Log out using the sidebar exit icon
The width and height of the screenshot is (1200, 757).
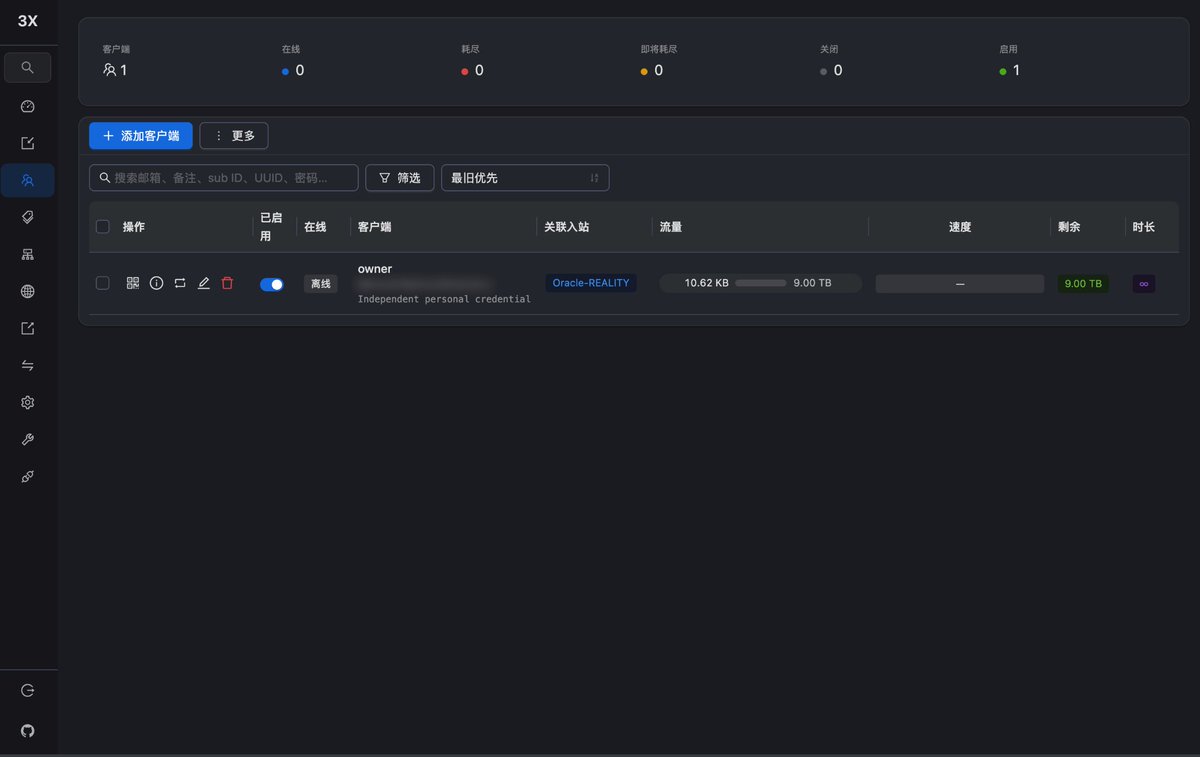coord(28,690)
